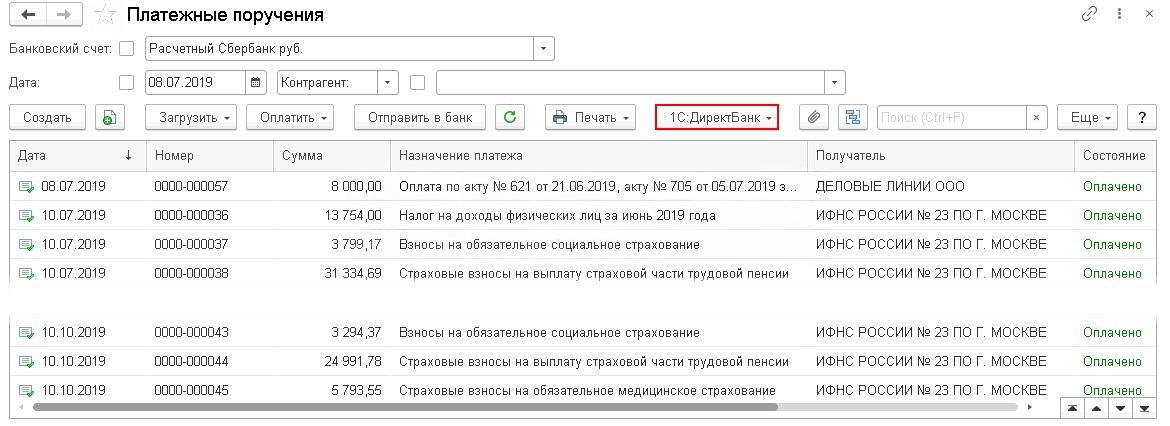Tick the Дата filter checkbox

[126, 82]
